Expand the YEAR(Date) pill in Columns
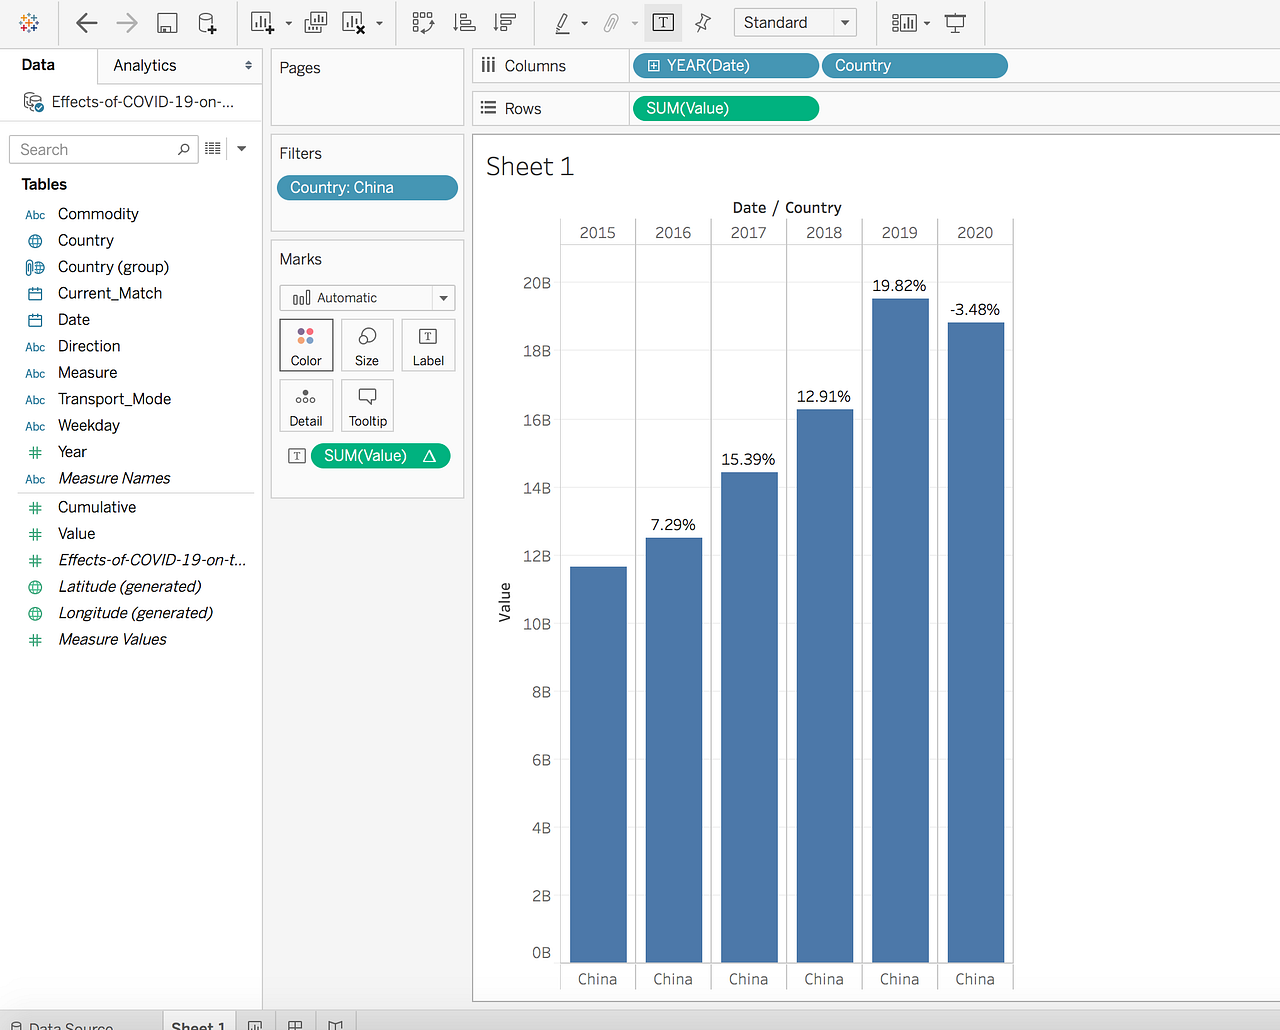 click(x=654, y=66)
